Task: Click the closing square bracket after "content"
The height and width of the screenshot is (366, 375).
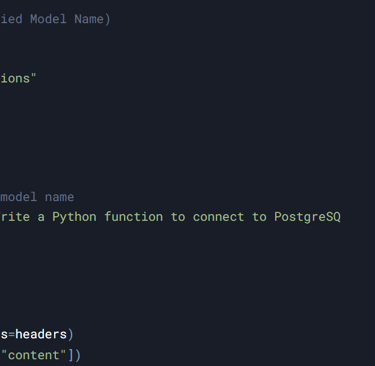Action: point(70,355)
